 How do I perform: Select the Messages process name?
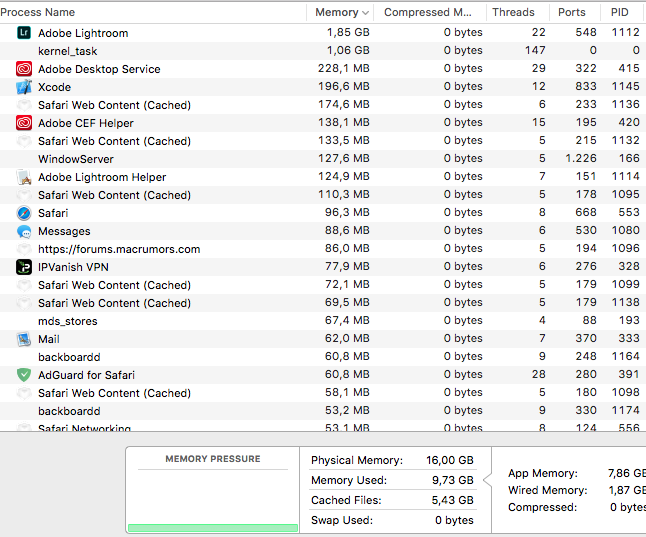pos(64,231)
